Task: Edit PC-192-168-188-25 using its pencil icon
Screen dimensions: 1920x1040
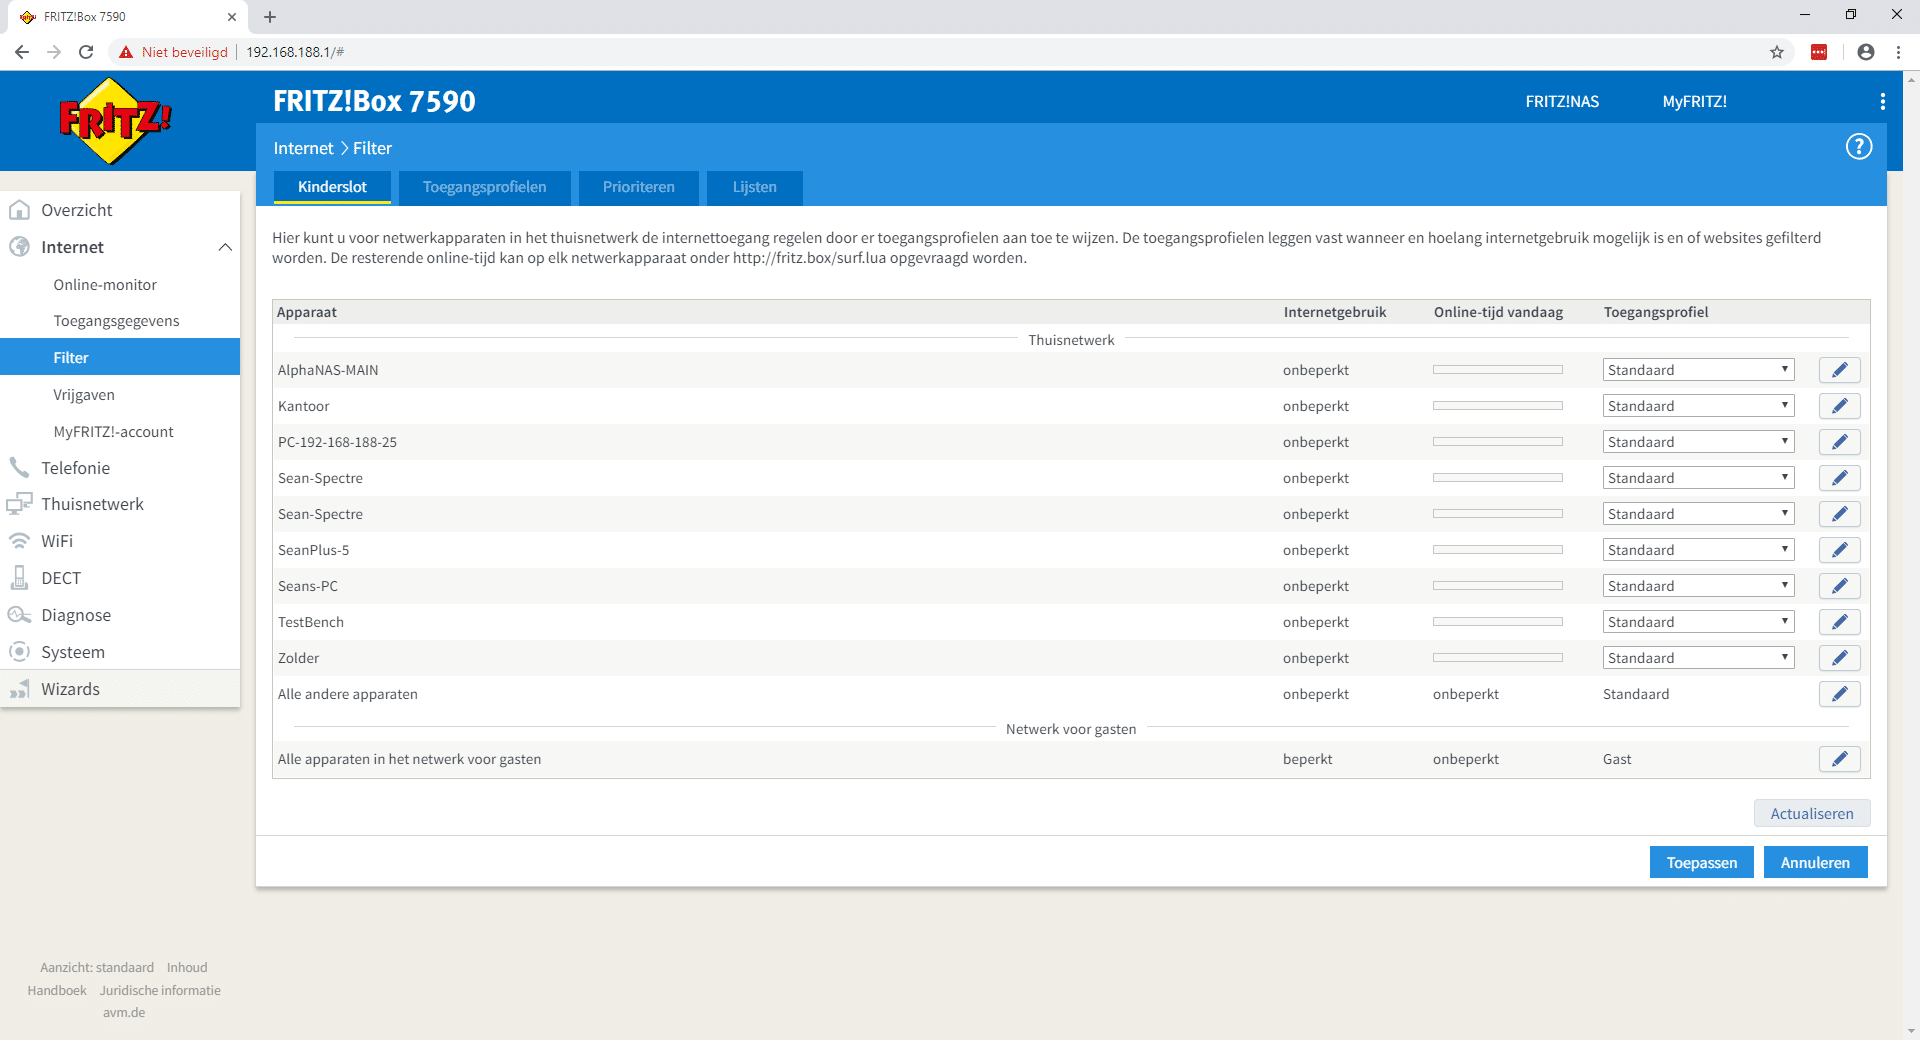Action: click(x=1839, y=442)
